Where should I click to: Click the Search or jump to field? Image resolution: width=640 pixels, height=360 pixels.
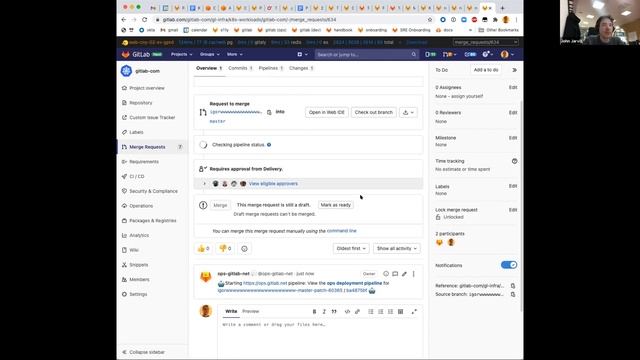click(x=366, y=54)
